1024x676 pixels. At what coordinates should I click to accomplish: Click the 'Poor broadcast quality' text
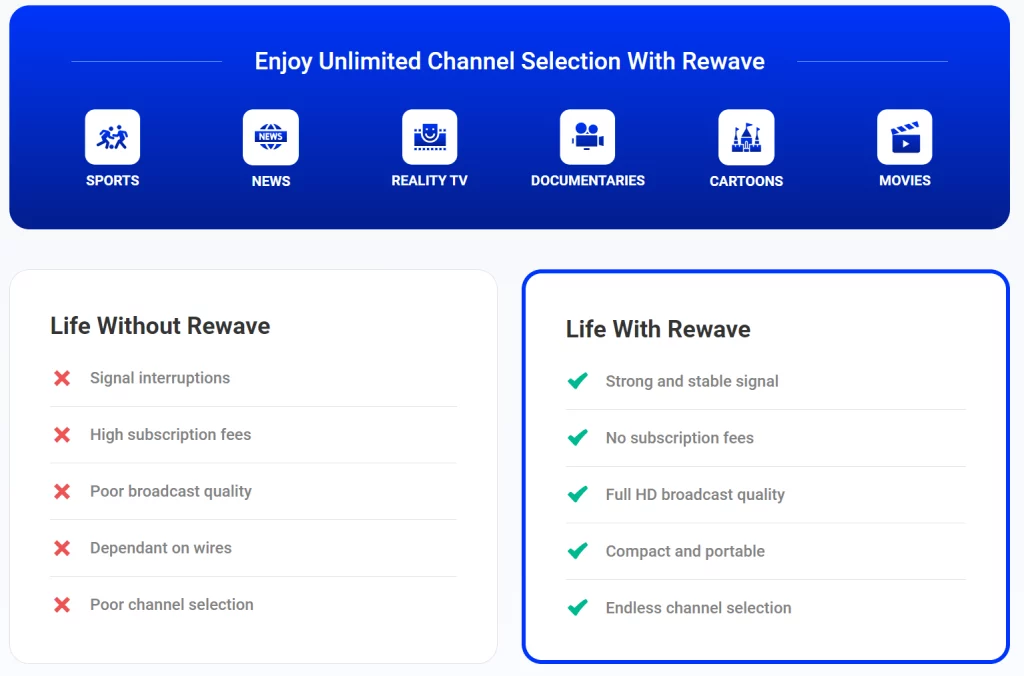coord(170,491)
